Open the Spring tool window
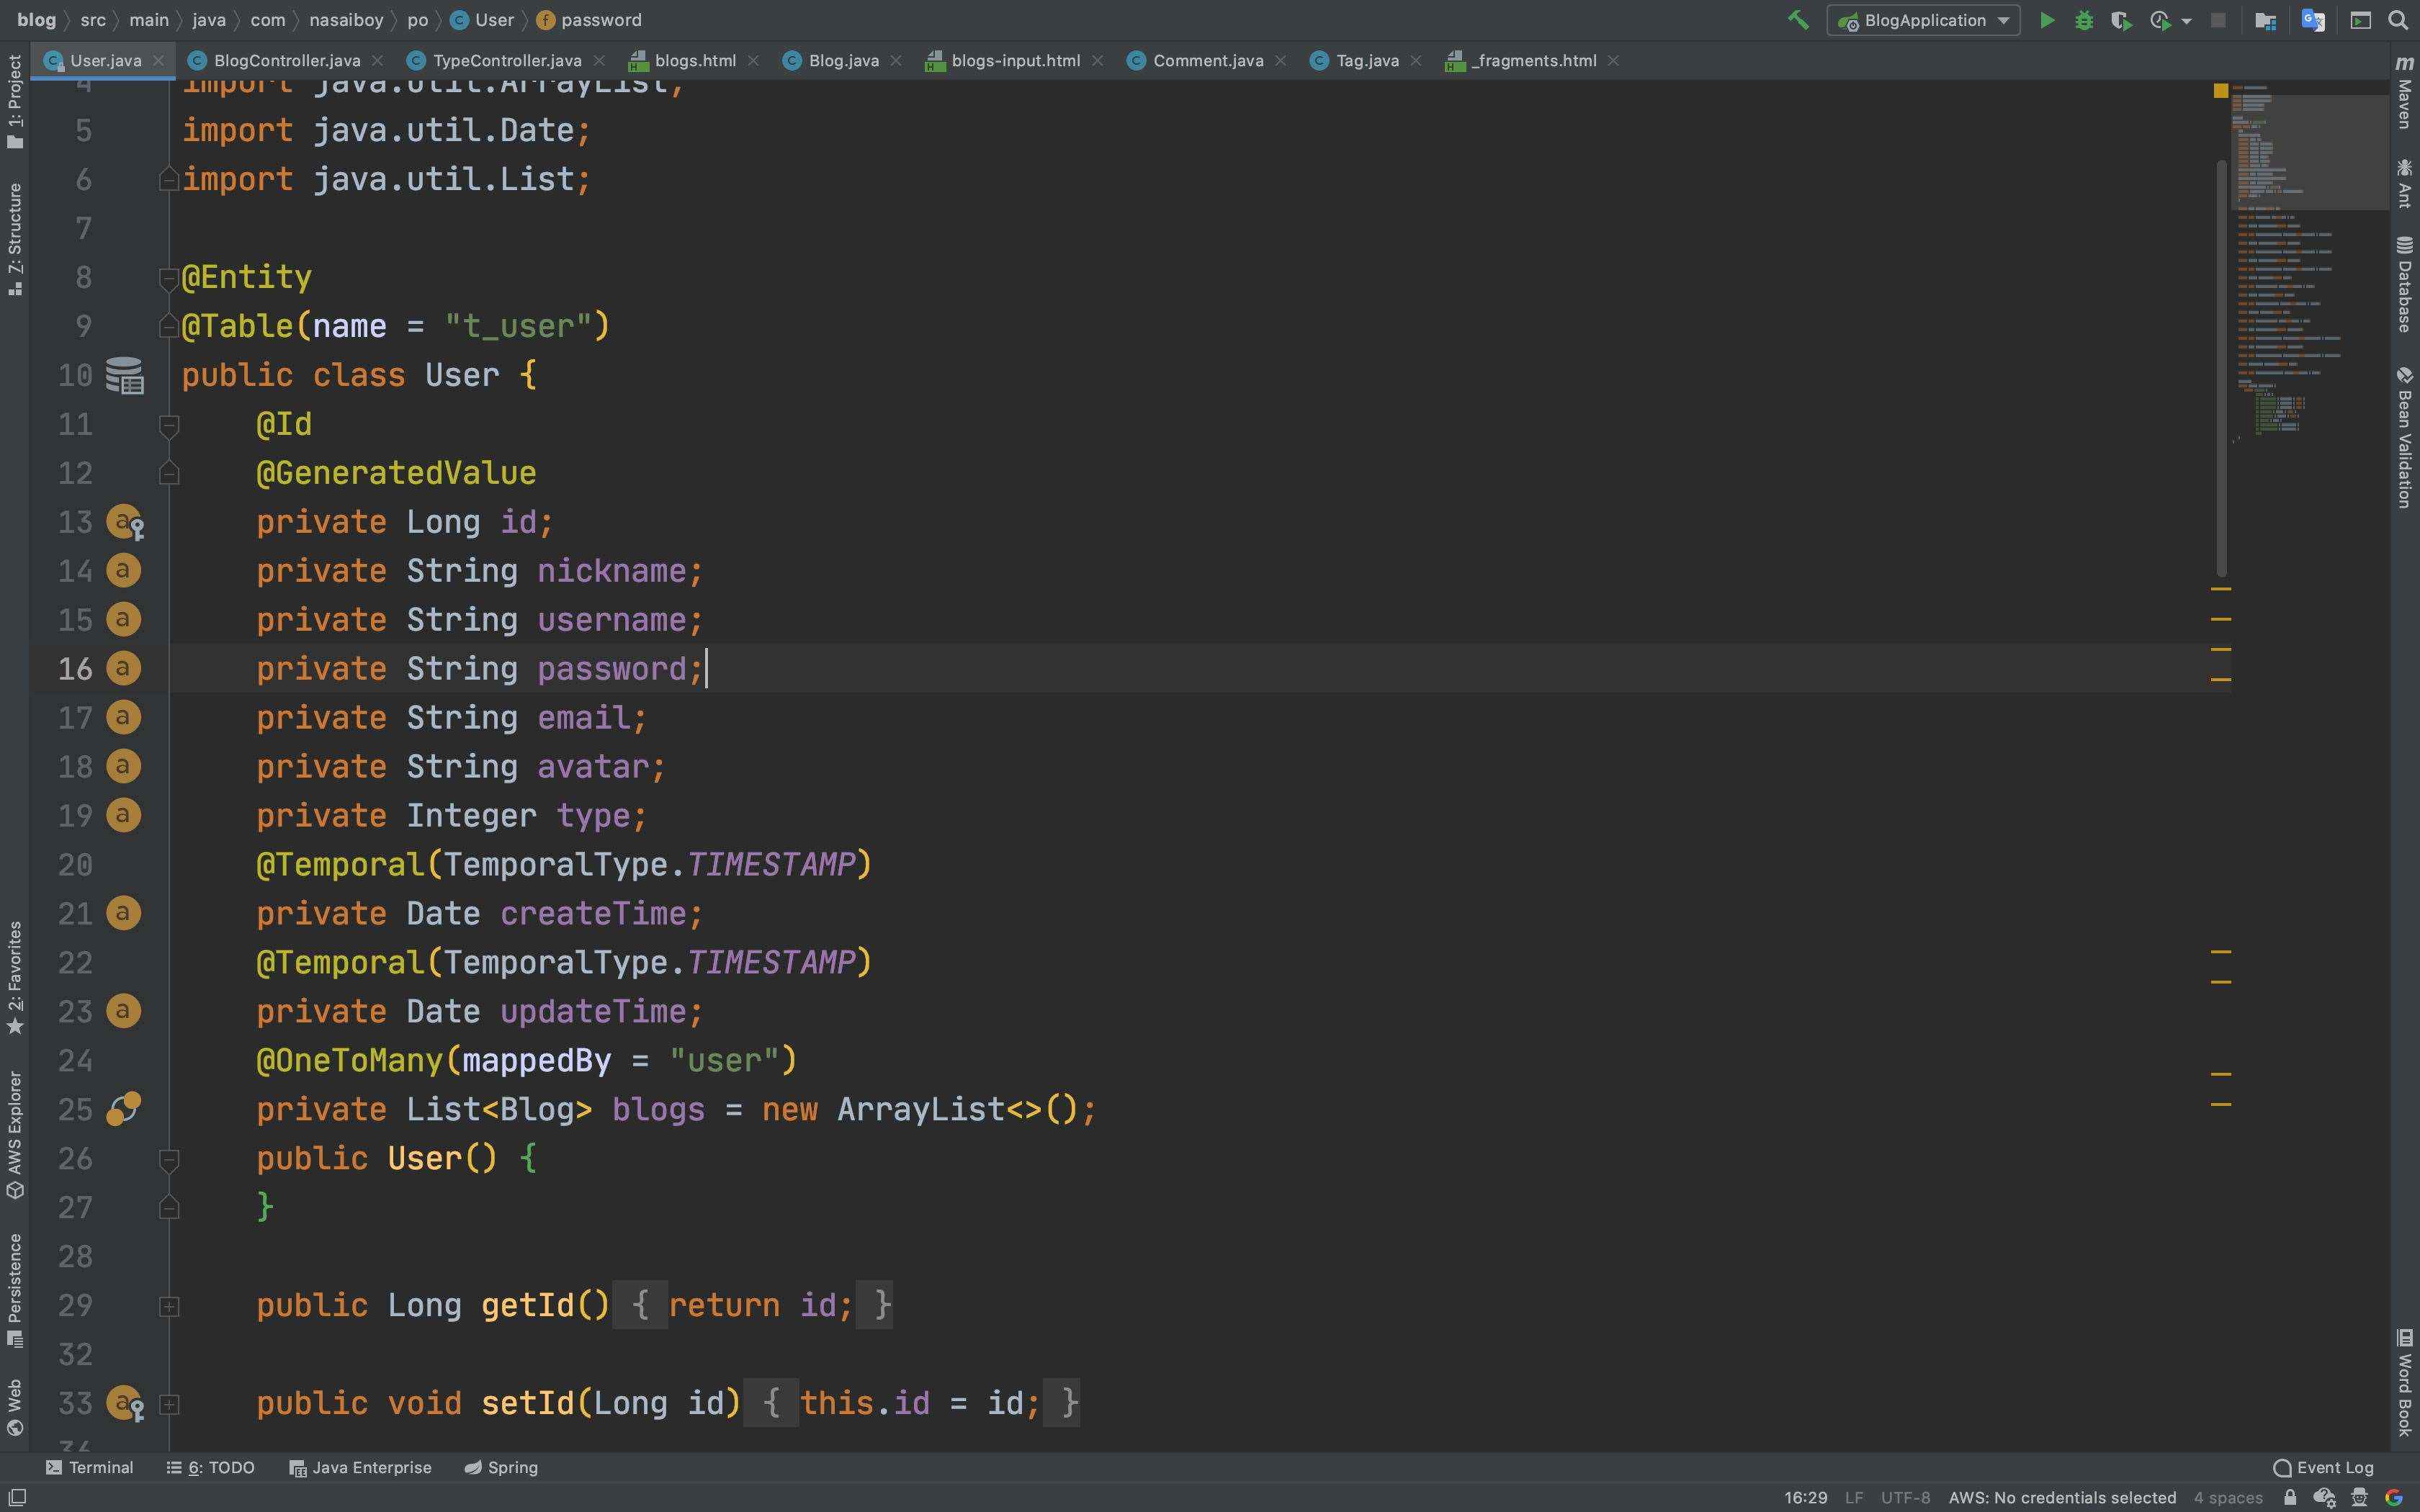Viewport: 2420px width, 1512px height. click(x=501, y=1467)
